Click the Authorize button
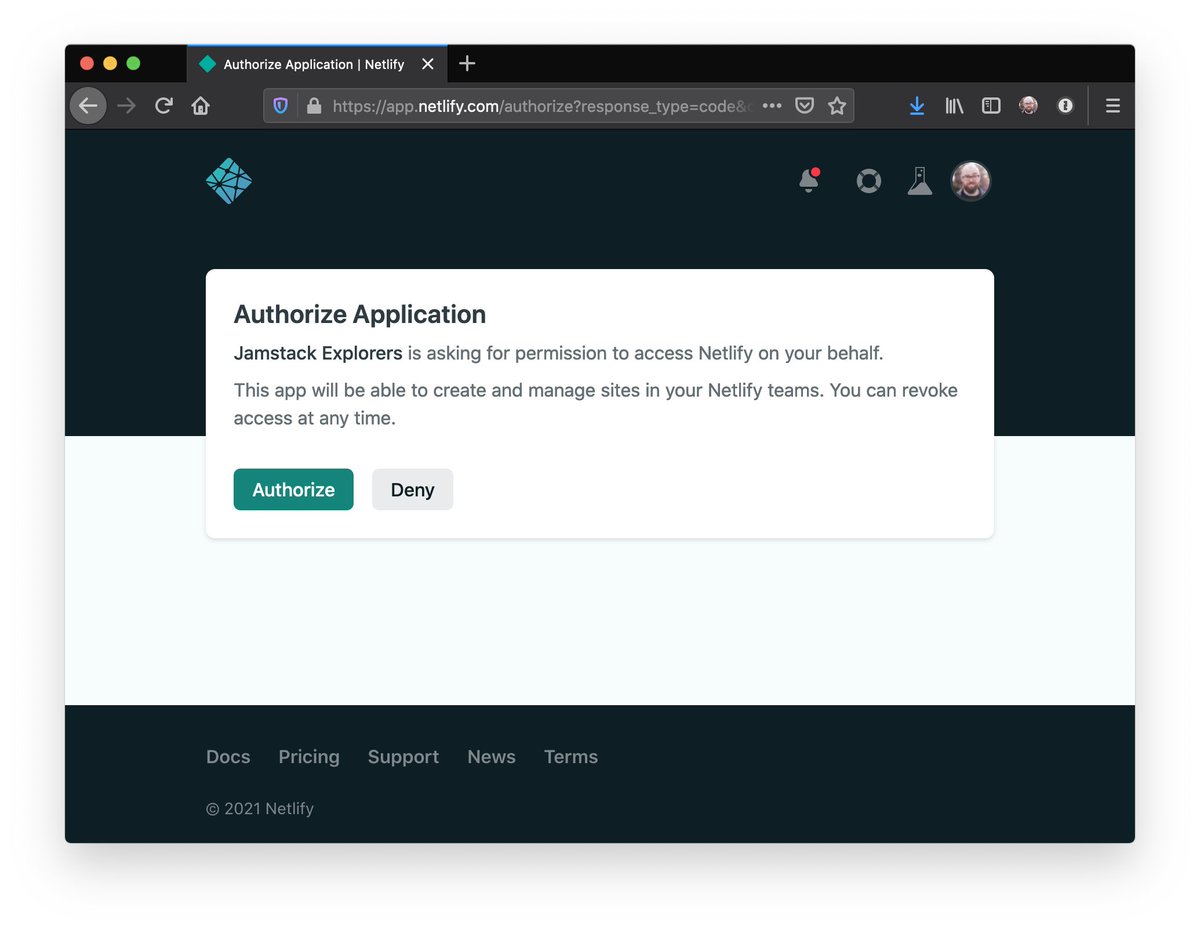 293,489
